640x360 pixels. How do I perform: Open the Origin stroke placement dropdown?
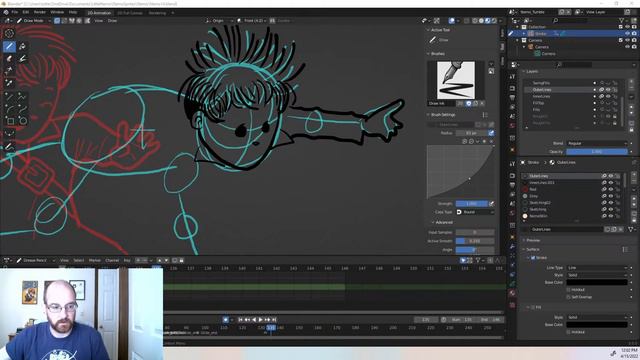219,20
